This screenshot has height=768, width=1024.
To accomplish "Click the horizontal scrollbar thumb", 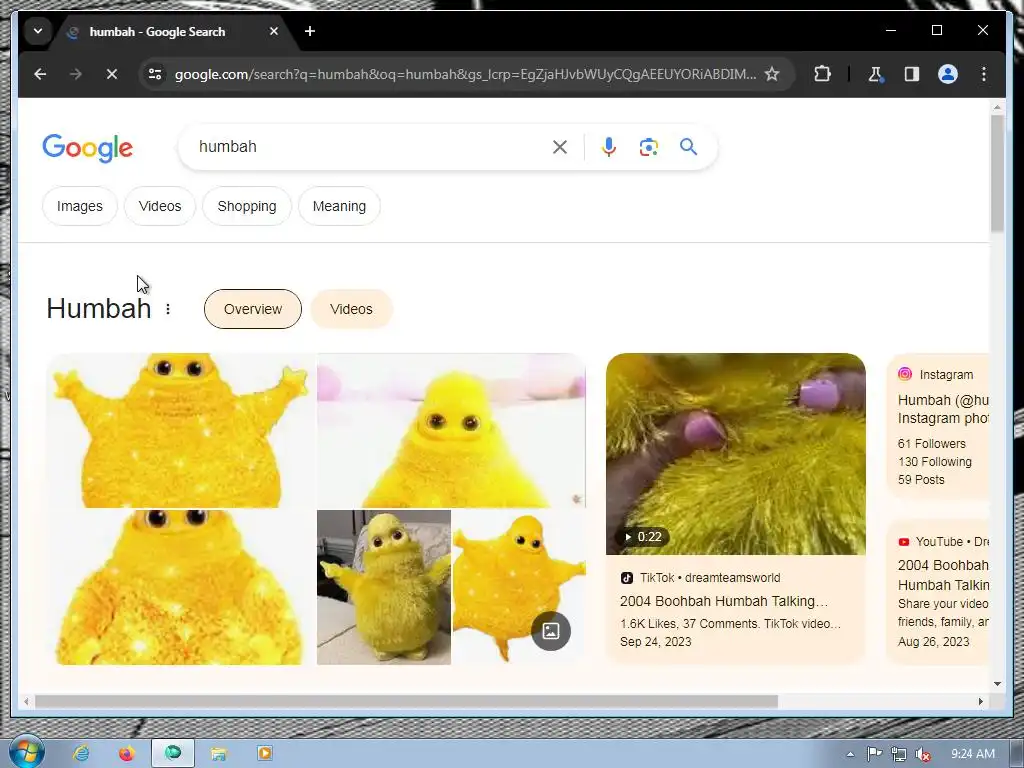I will click(x=406, y=701).
